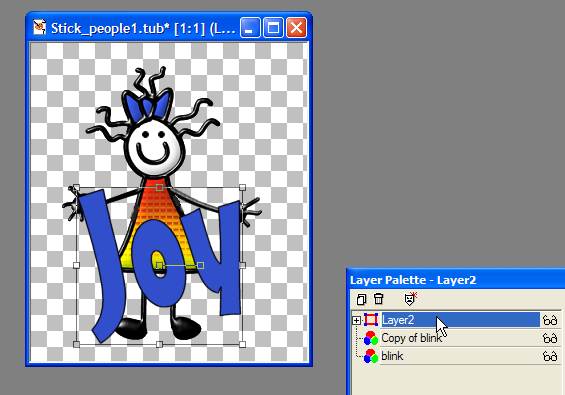The image size is (565, 395).
Task: Expand Layer2 with the plus box
Action: 356,320
